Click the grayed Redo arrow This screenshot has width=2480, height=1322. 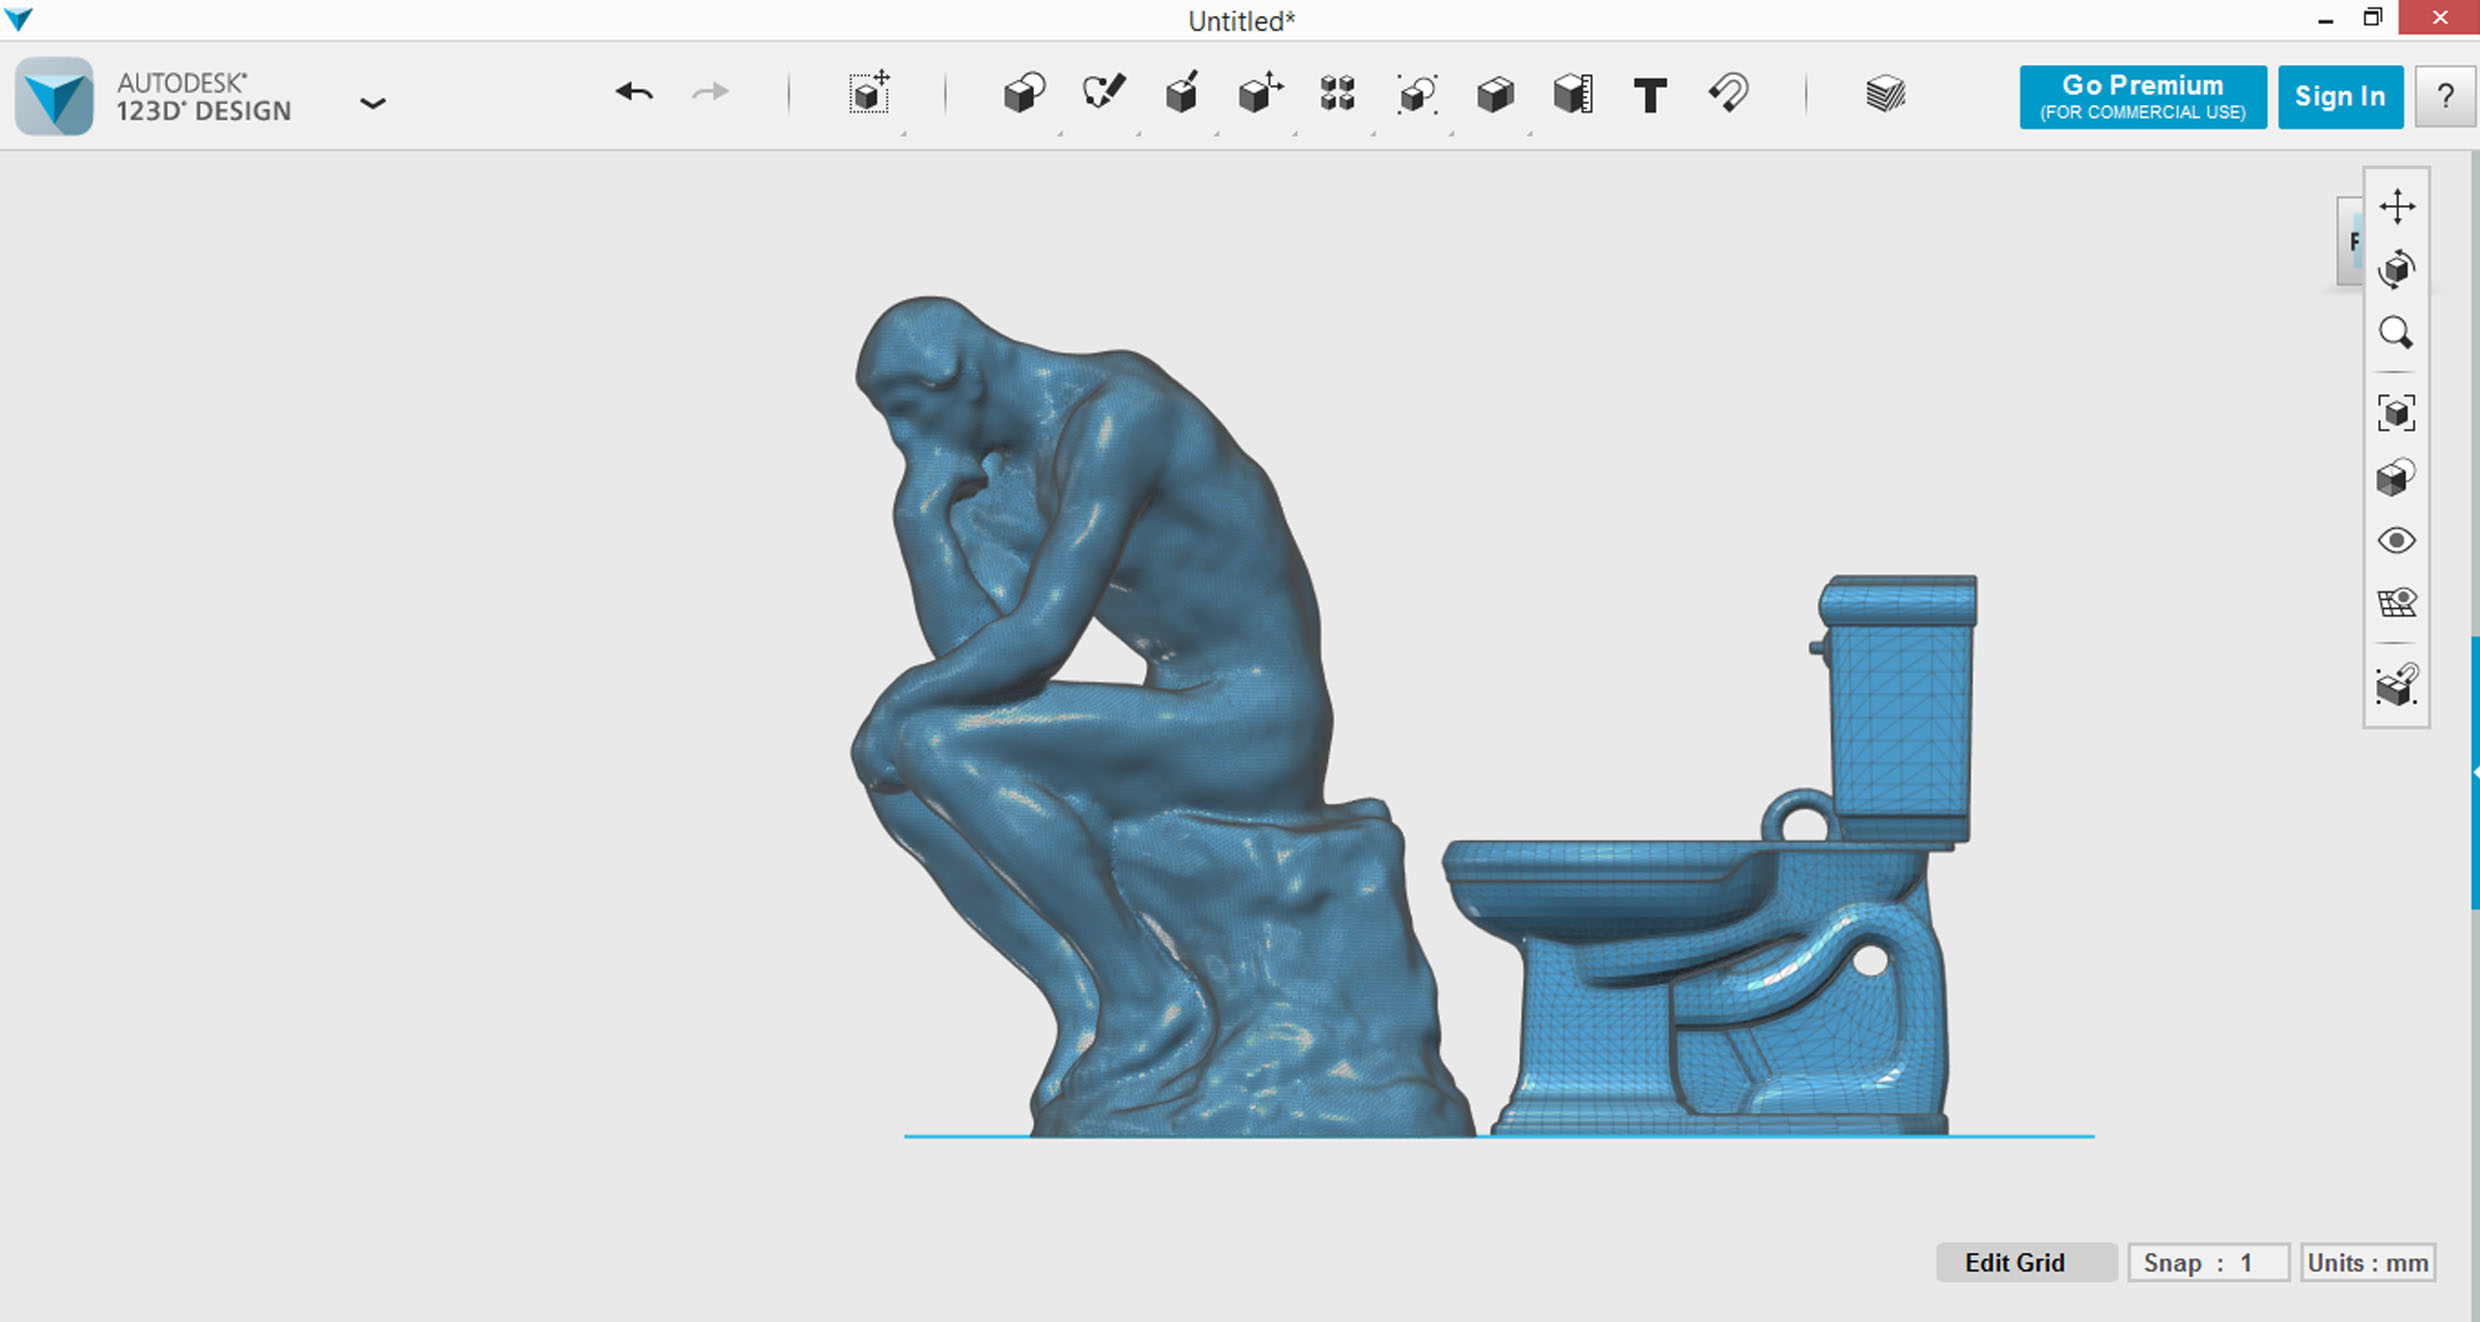coord(711,93)
